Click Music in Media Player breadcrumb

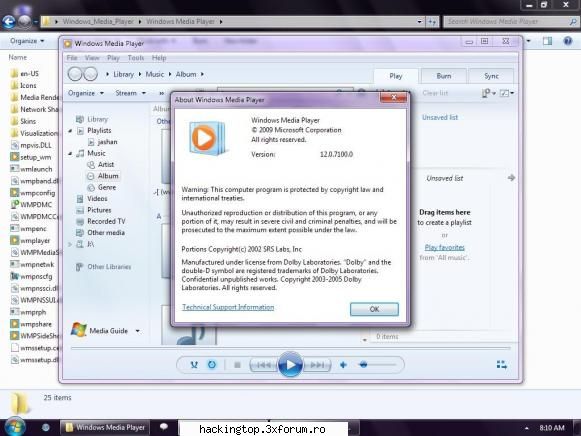coord(155,74)
